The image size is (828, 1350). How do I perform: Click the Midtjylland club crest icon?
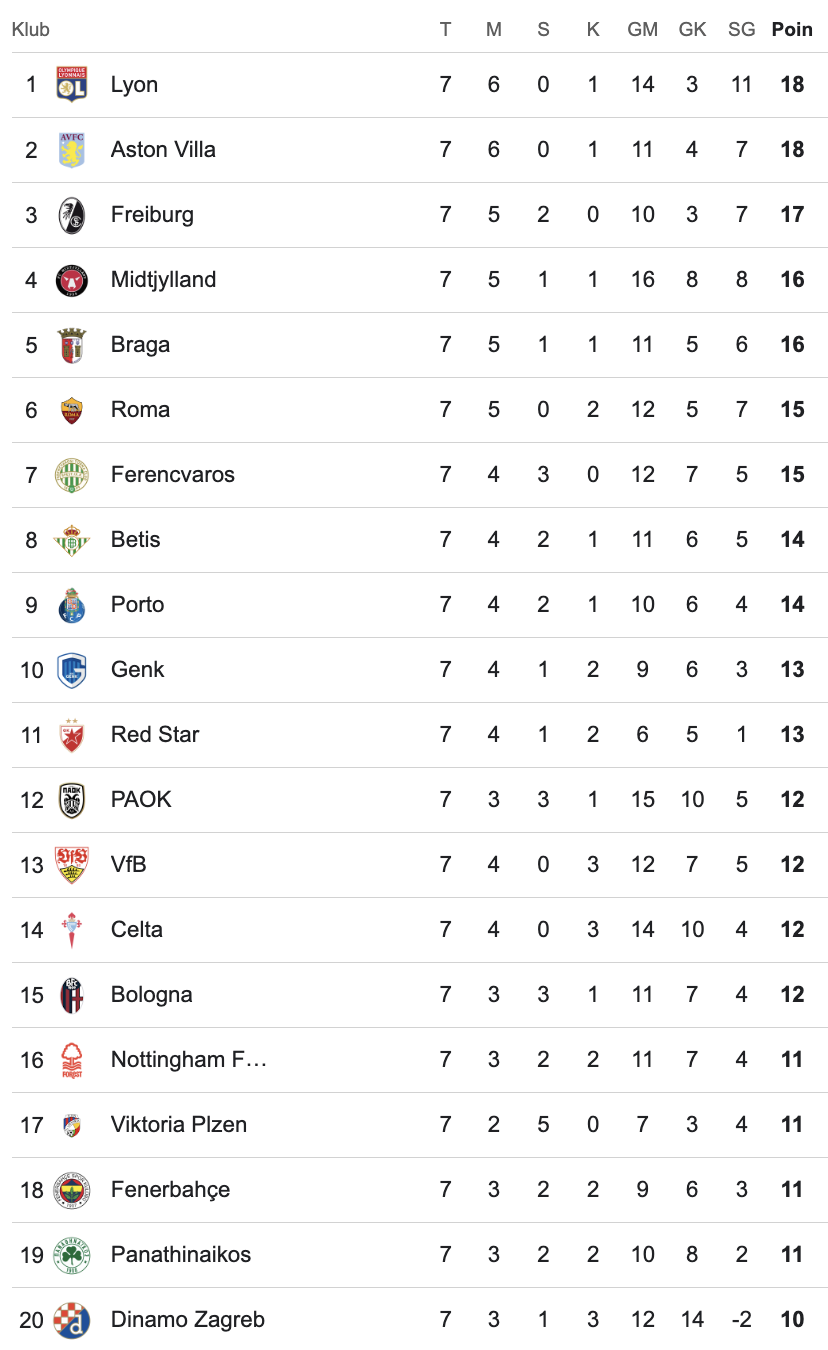pyautogui.click(x=72, y=280)
